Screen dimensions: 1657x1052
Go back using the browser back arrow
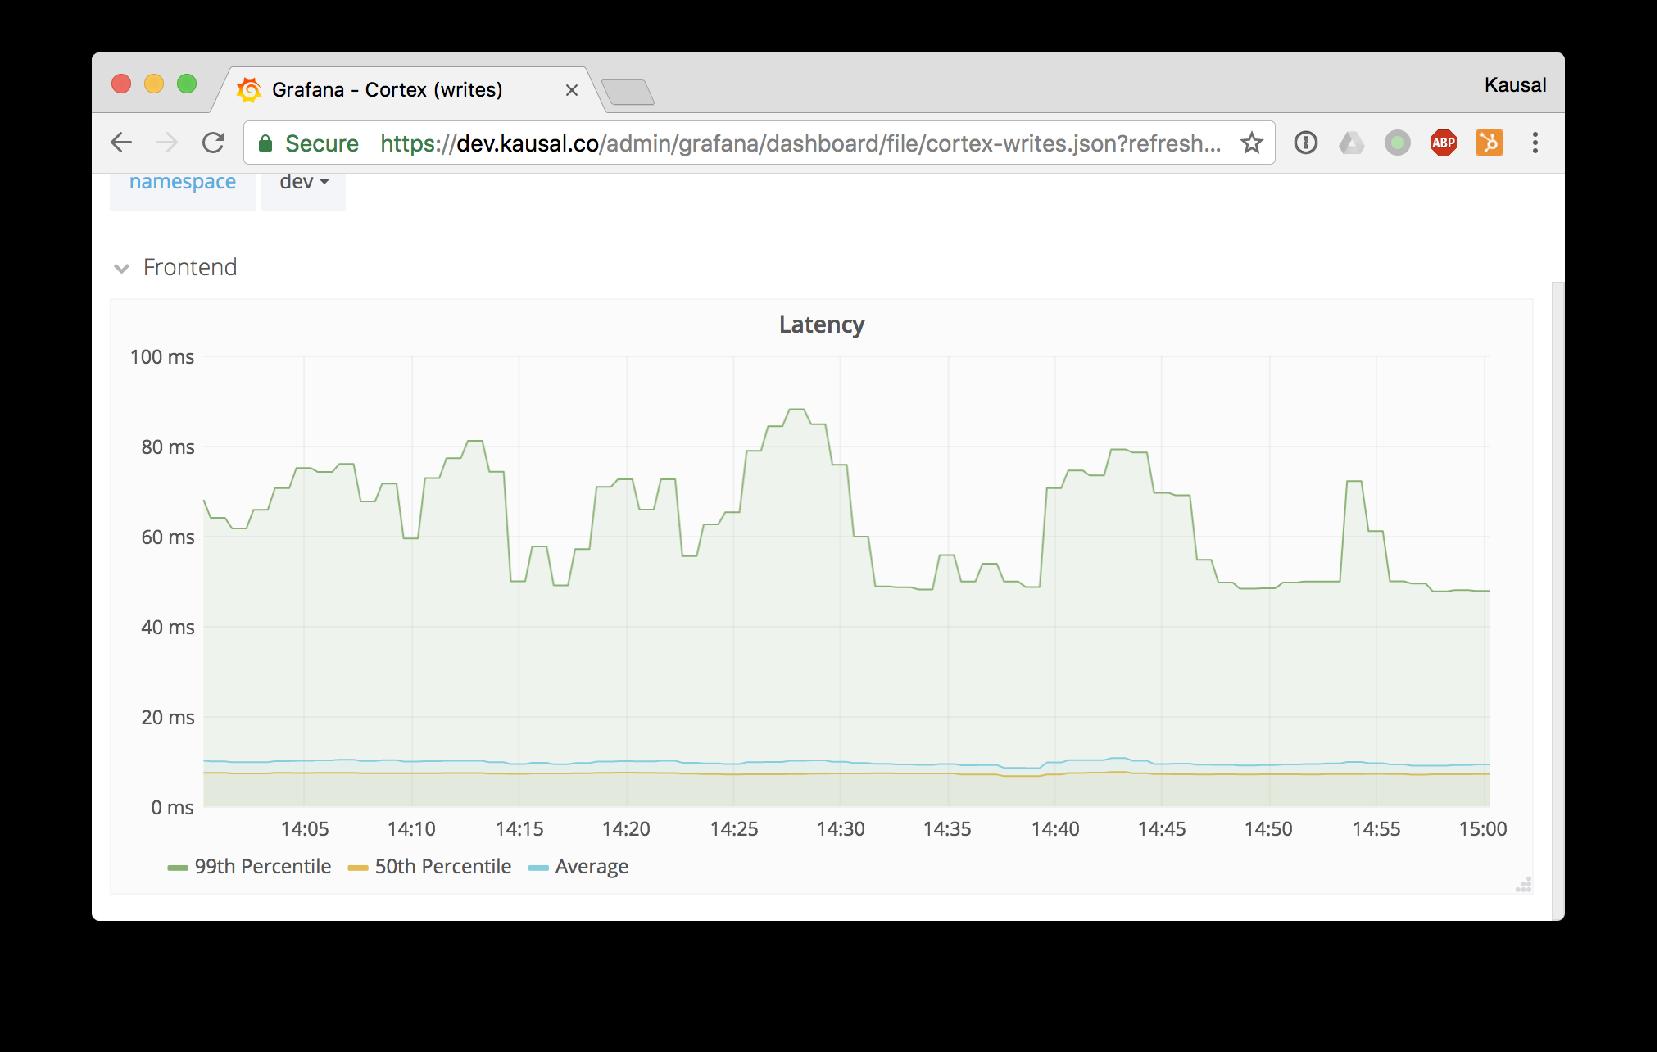pos(121,143)
